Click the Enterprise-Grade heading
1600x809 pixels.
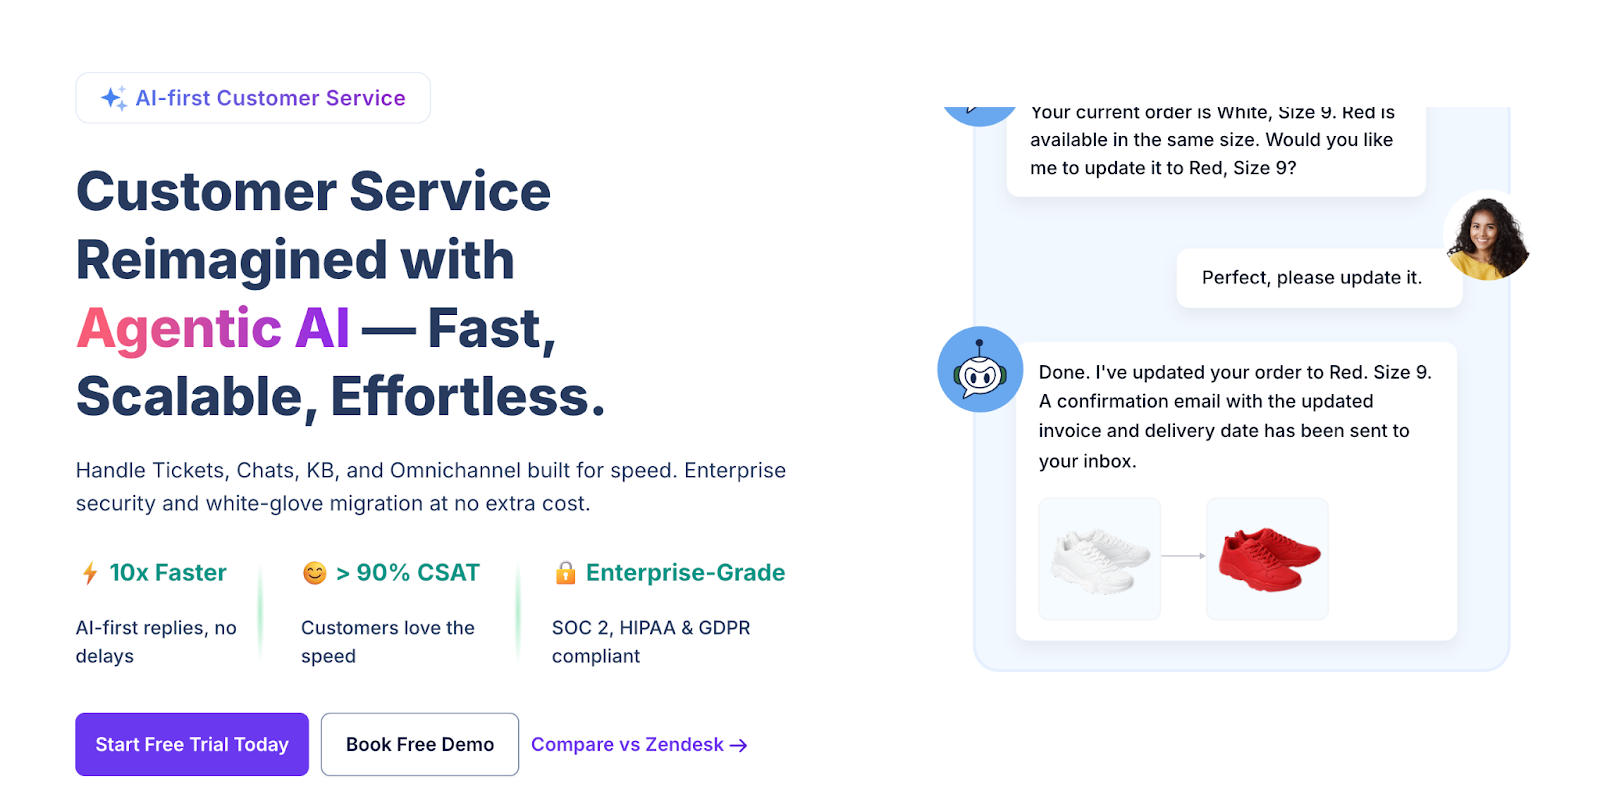(685, 573)
